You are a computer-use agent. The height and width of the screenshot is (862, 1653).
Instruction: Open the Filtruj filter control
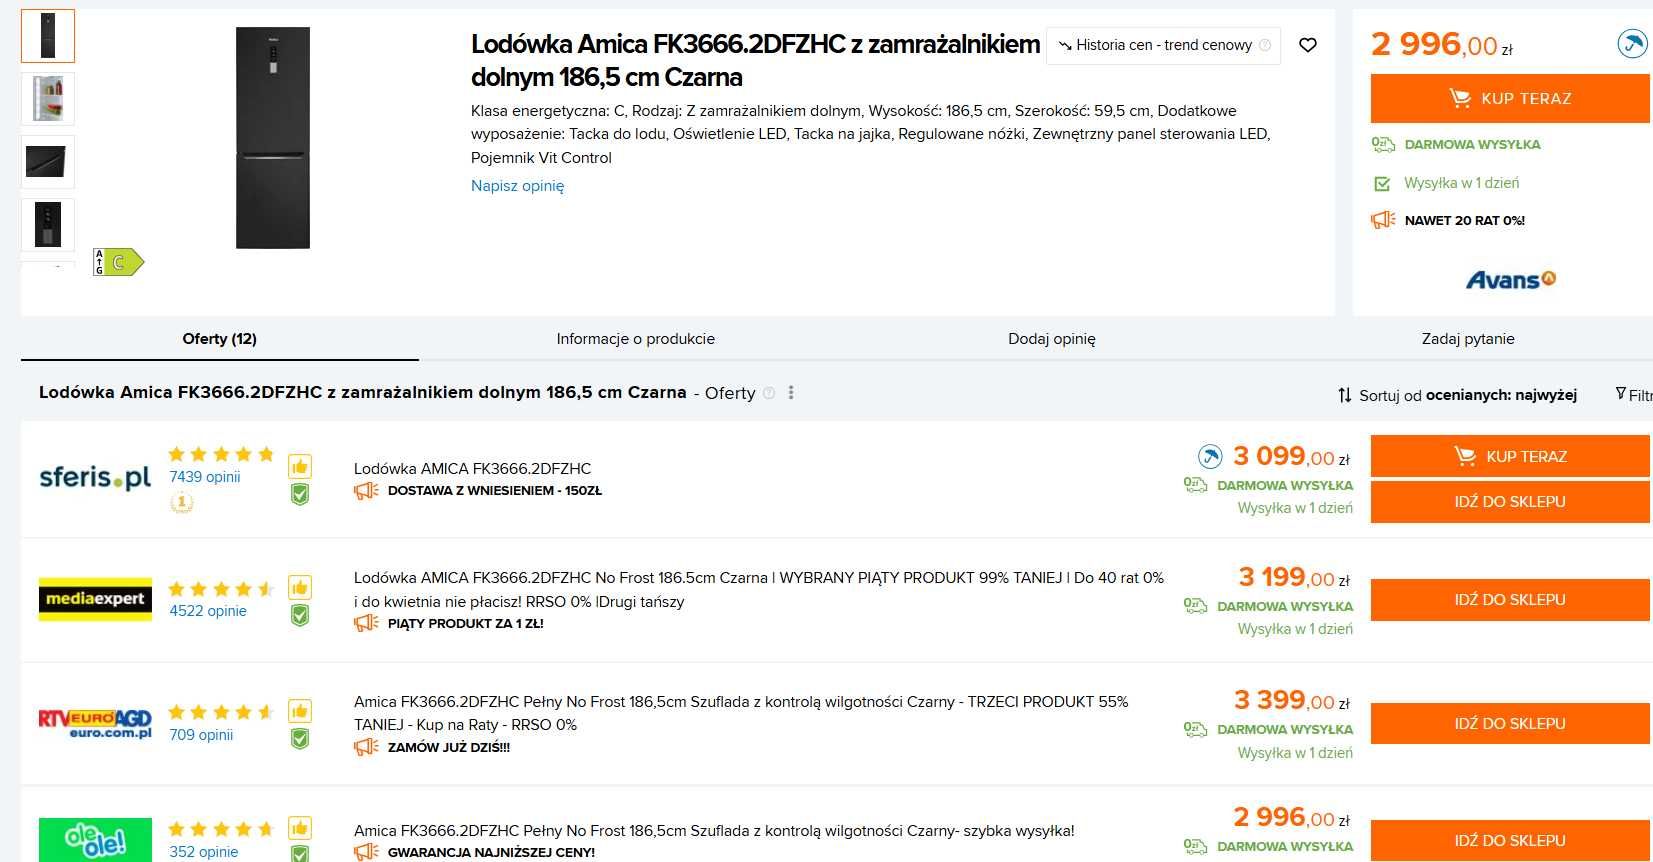[1635, 395]
